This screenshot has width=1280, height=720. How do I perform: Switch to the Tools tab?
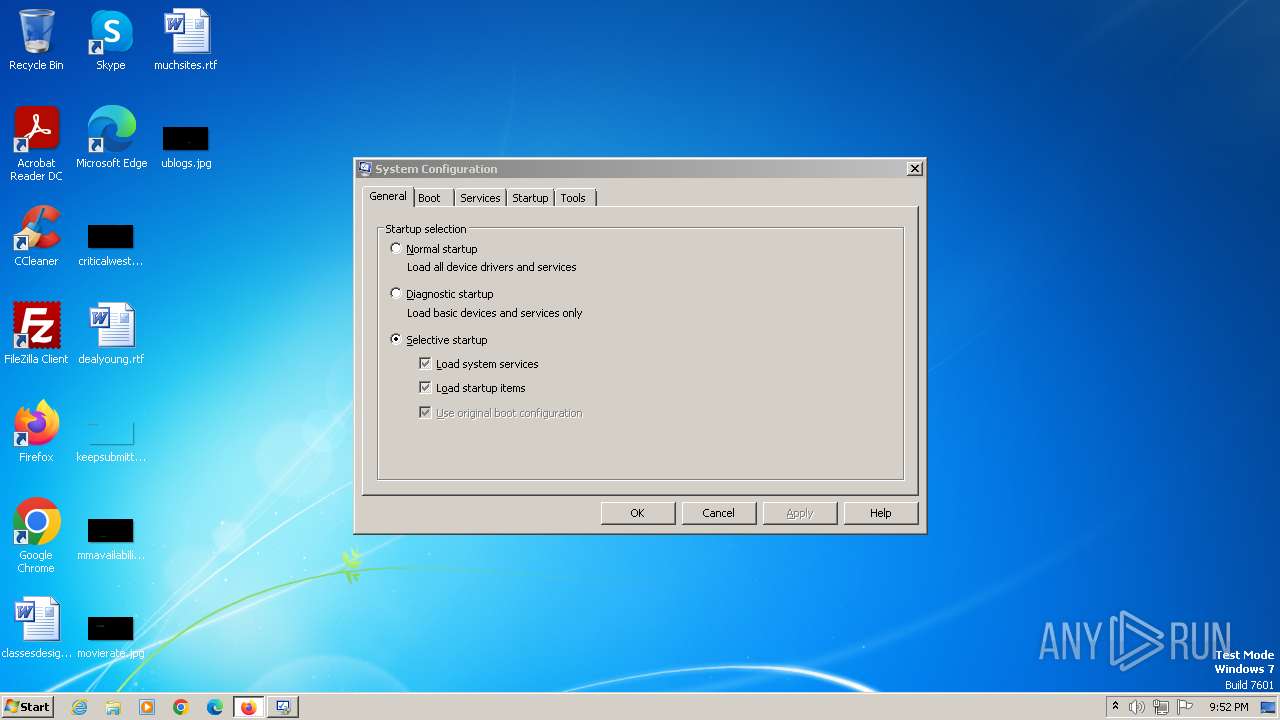pyautogui.click(x=573, y=198)
